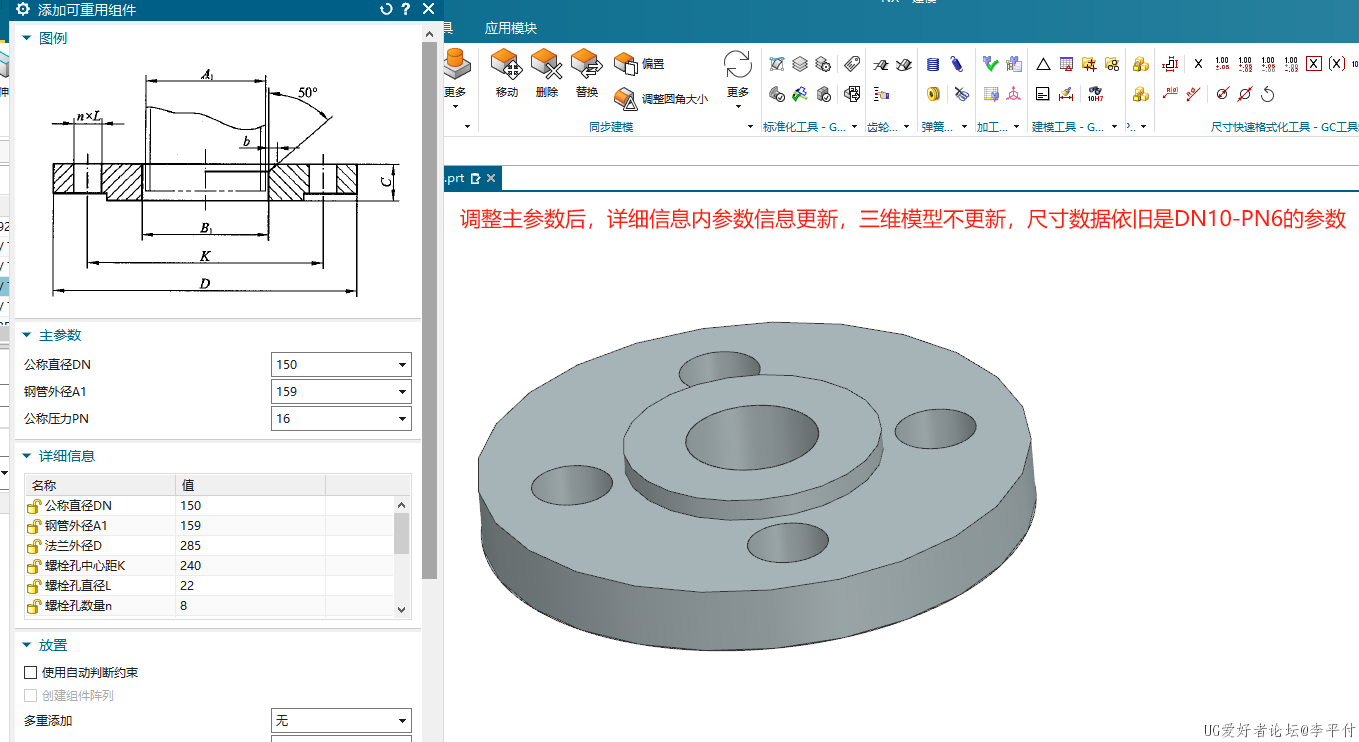This screenshot has height=742, width=1359.
Task: Toggle 使用自动判断约束 checkbox
Action: coord(30,672)
